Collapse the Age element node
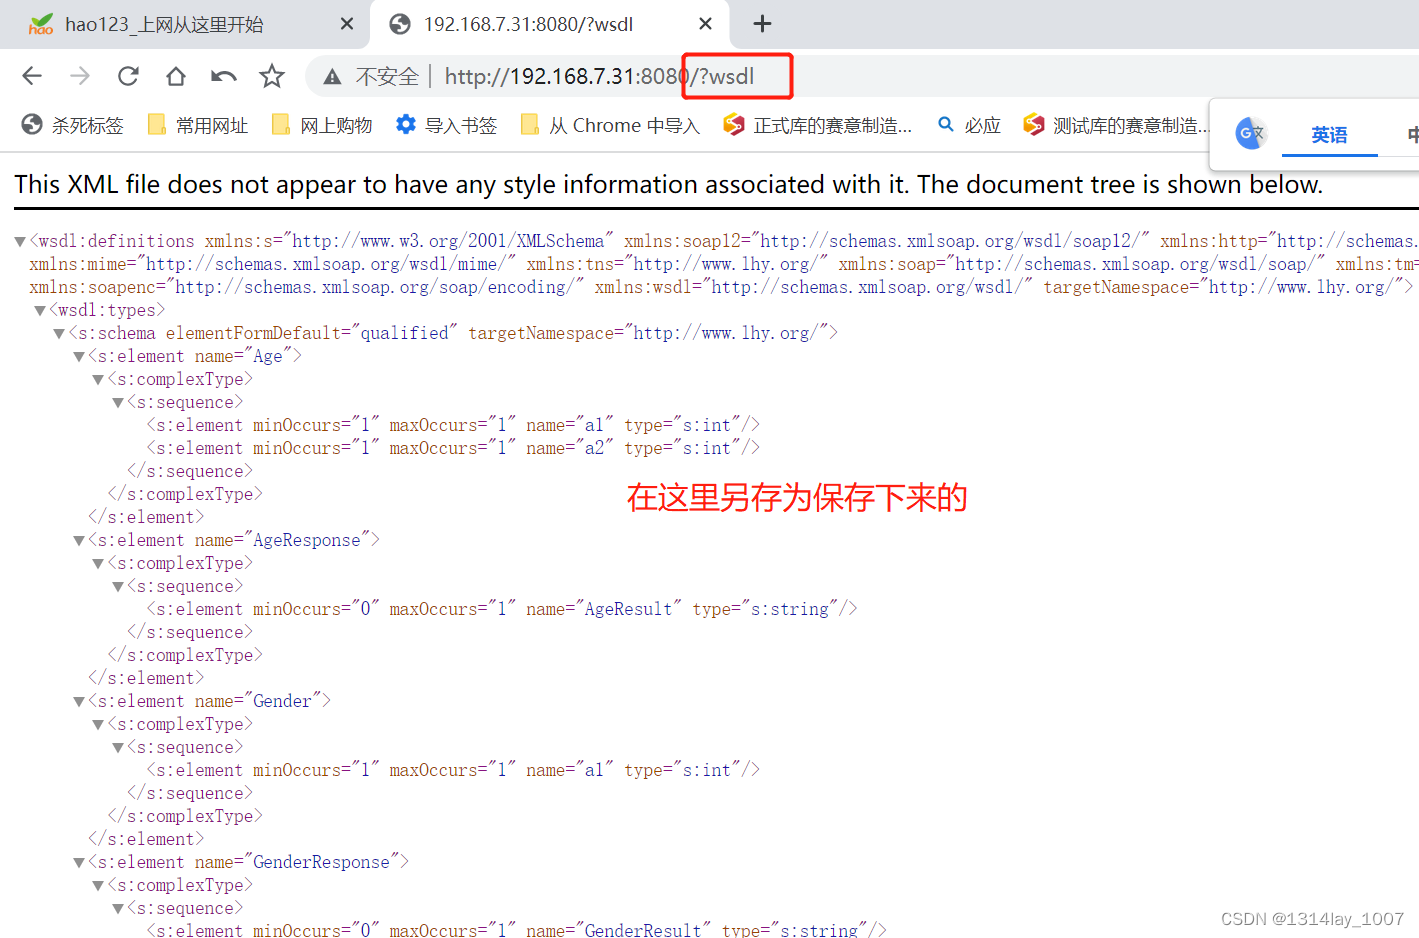Viewport: 1419px width, 938px height. point(79,356)
